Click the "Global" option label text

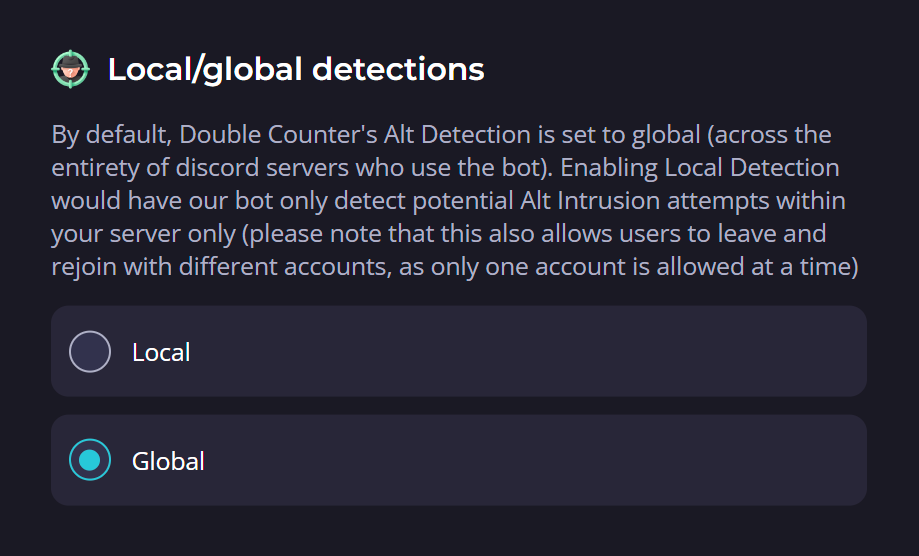(168, 461)
